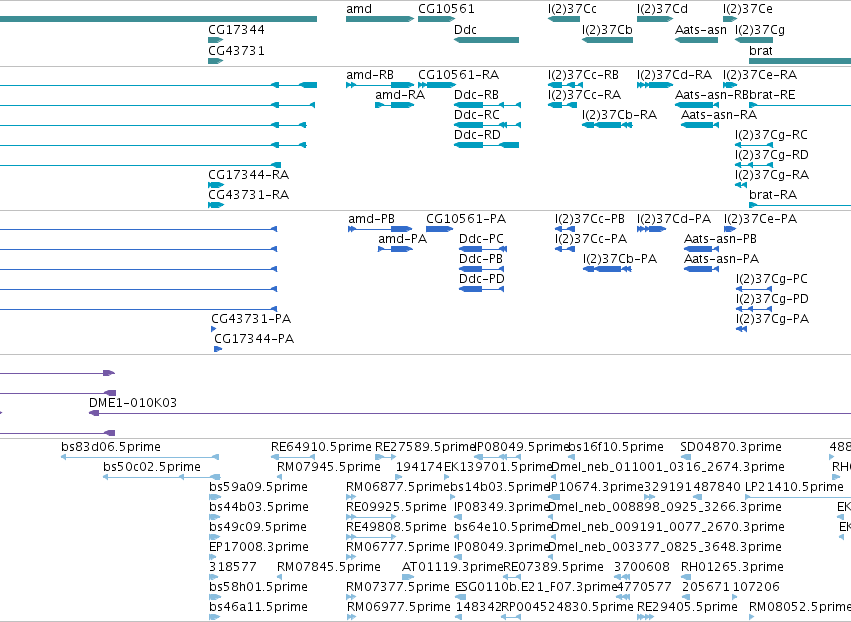
Task: Click the DME1-010K03 clone label
Action: (133, 403)
